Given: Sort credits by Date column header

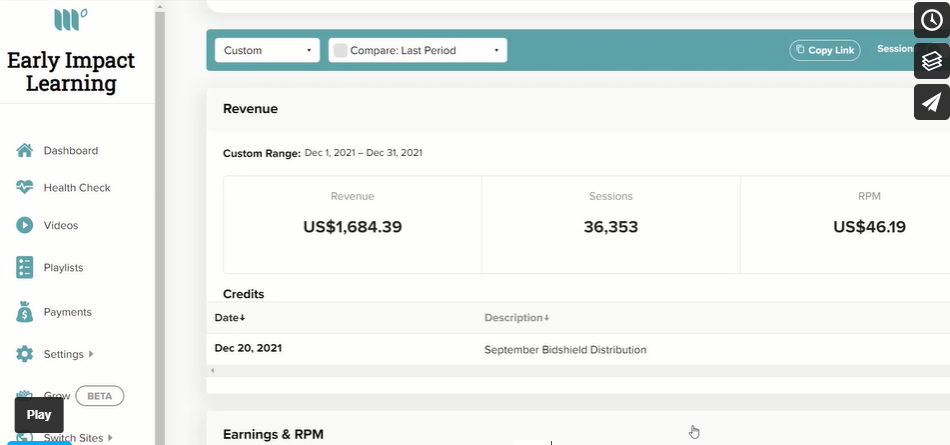Looking at the screenshot, I should 230,318.
